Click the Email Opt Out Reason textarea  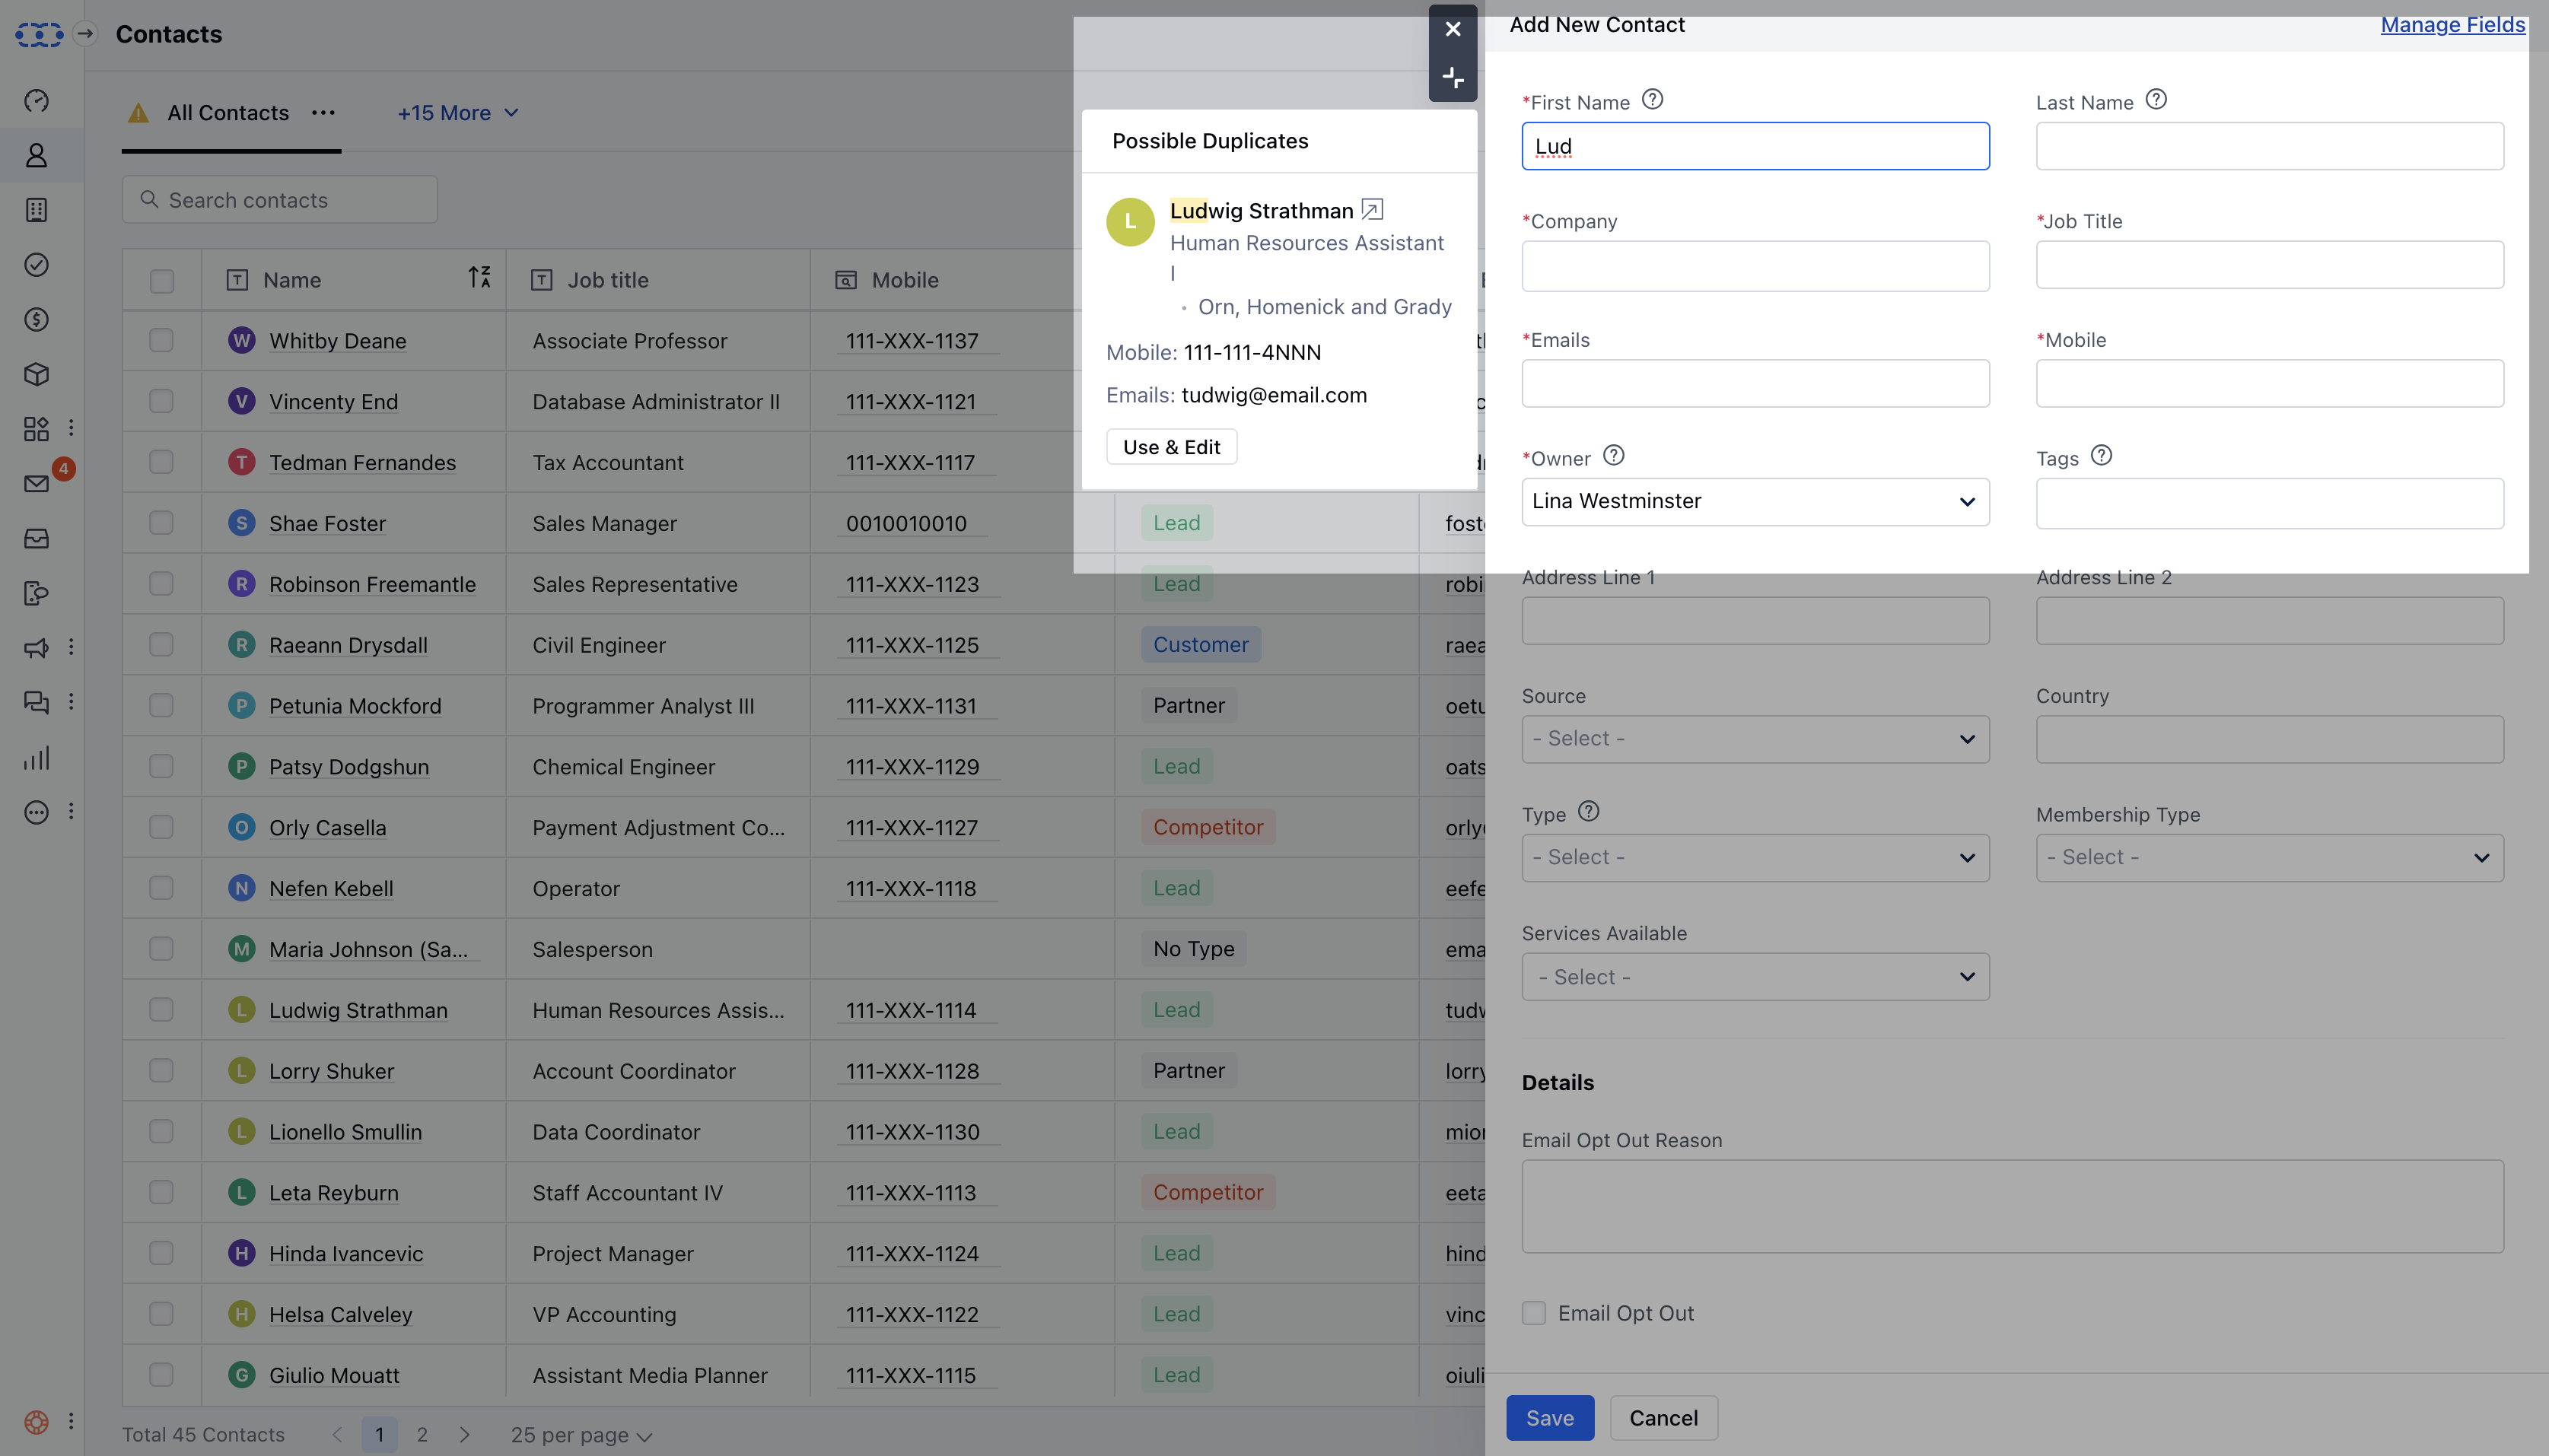pyautogui.click(x=2012, y=1206)
